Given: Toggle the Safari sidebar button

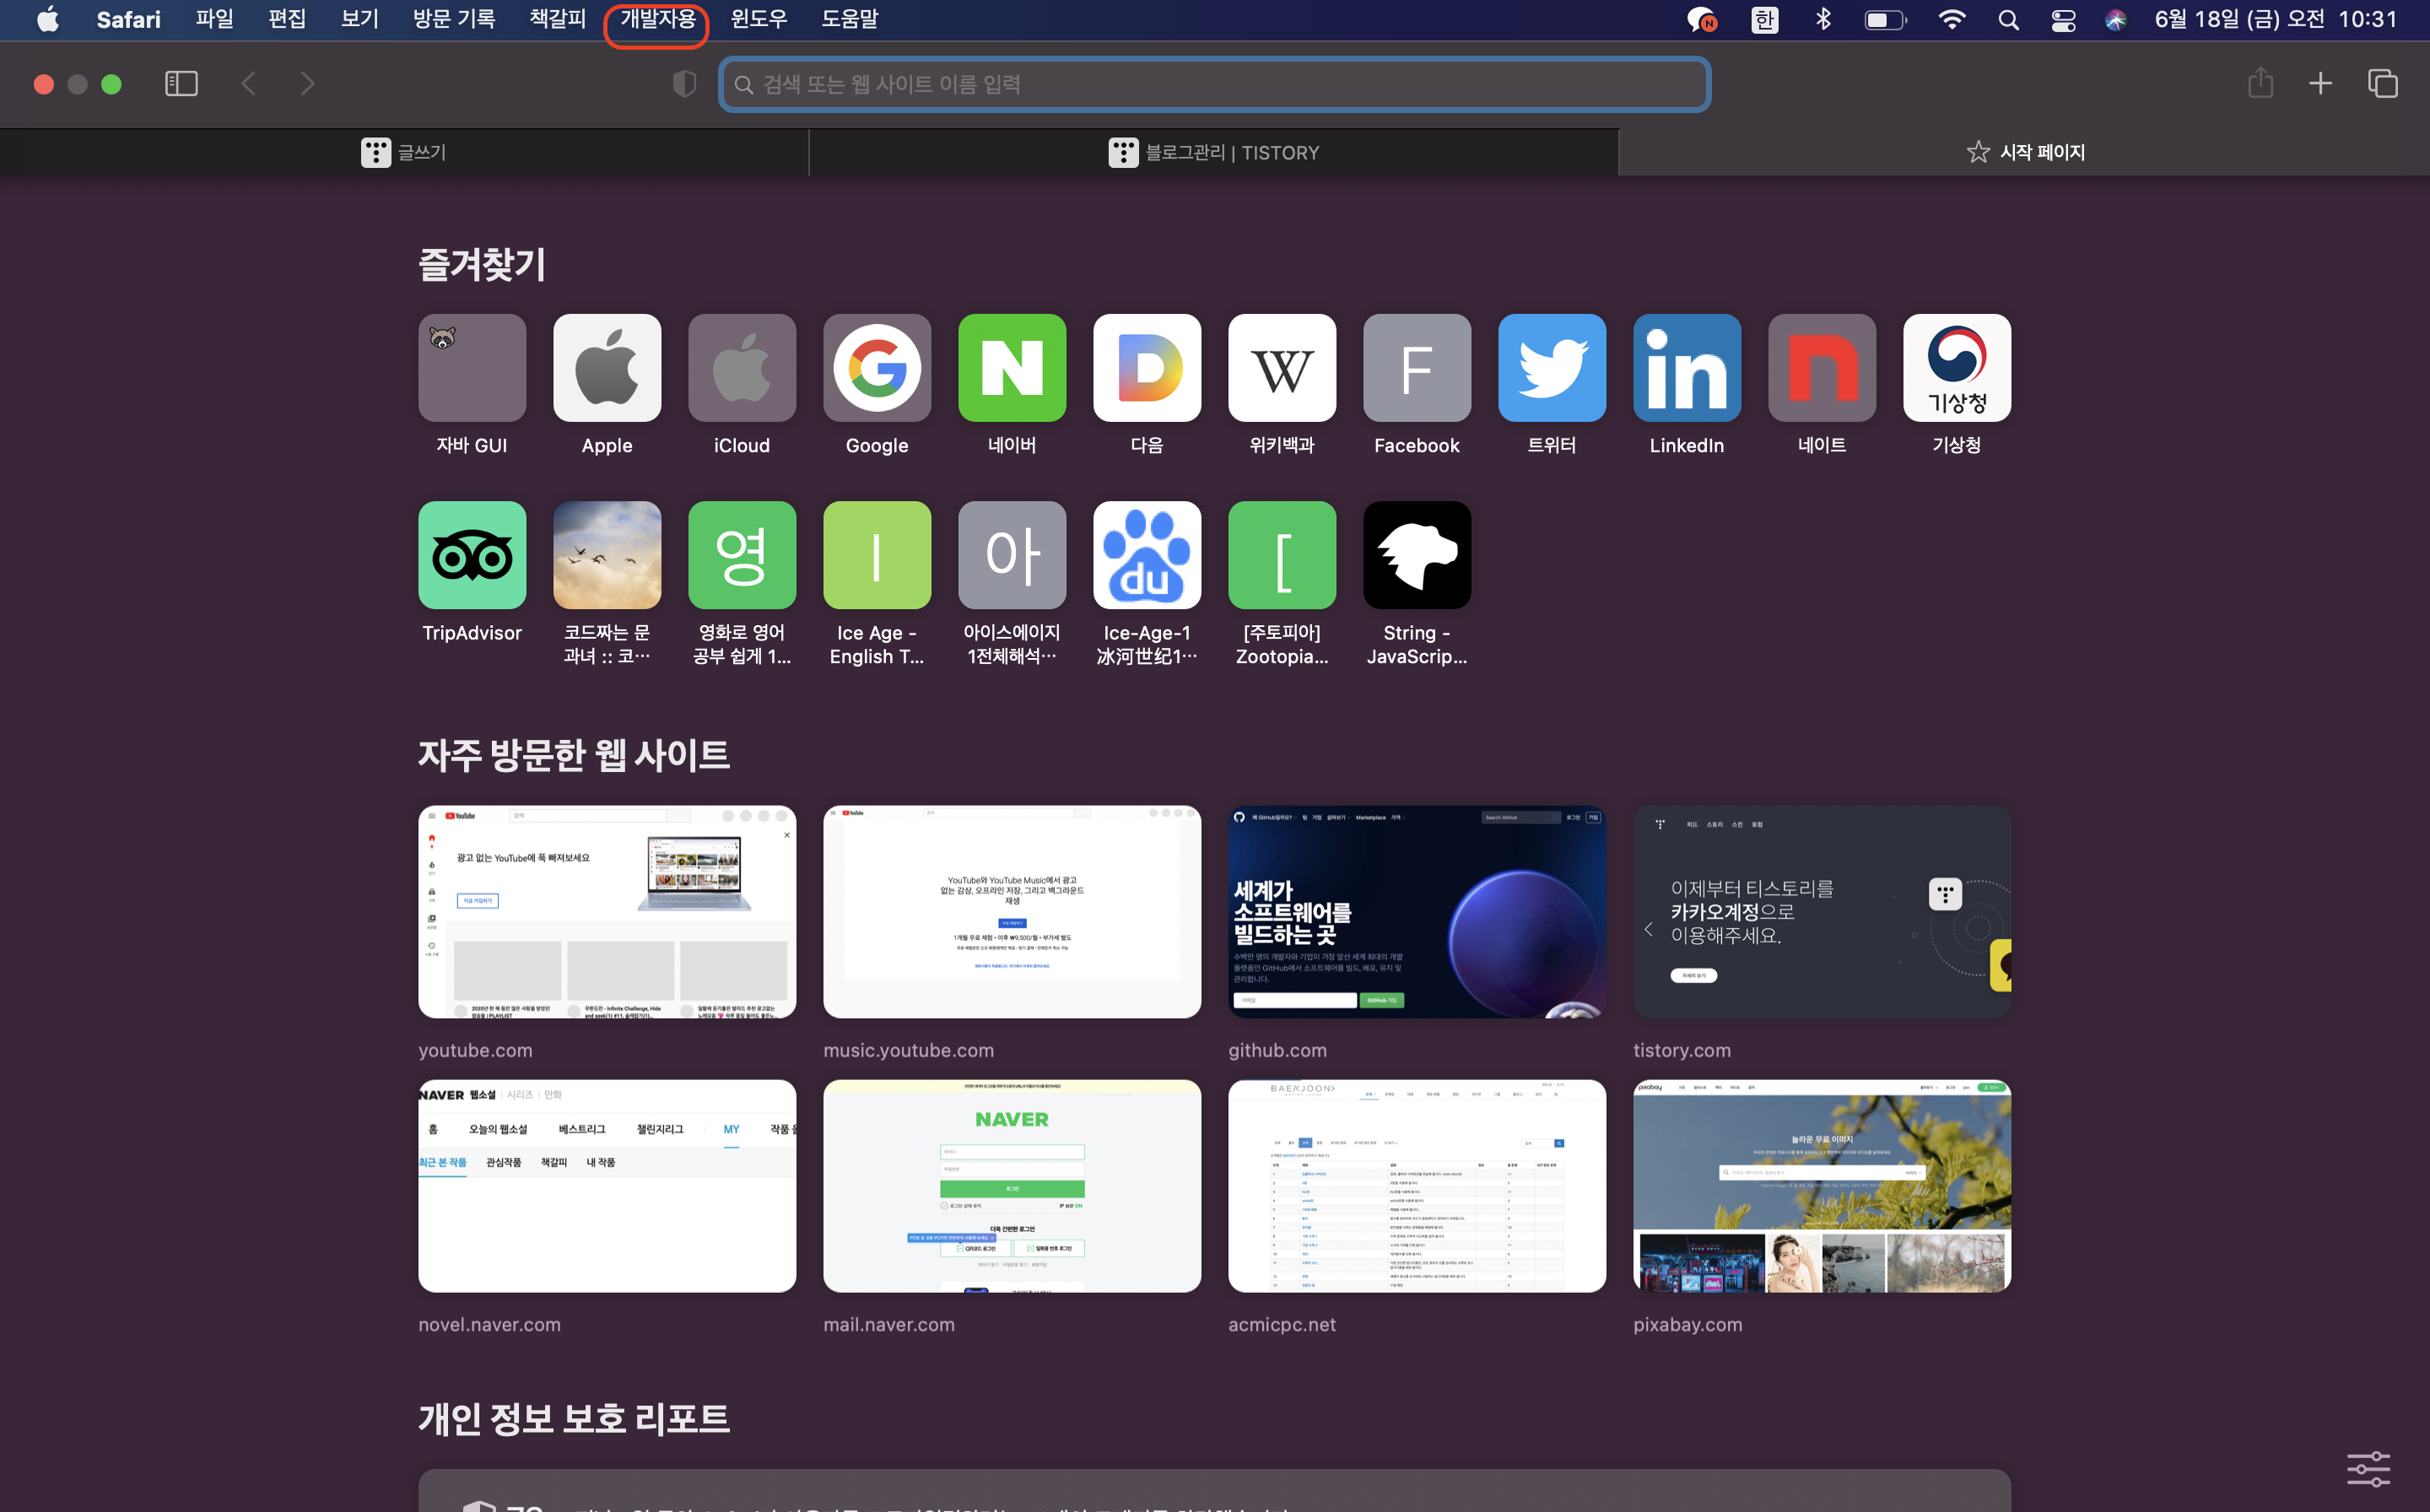Looking at the screenshot, I should tap(181, 84).
